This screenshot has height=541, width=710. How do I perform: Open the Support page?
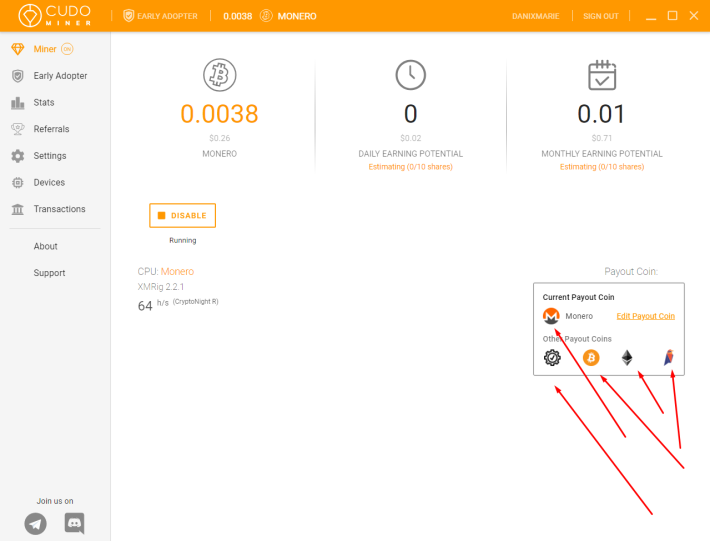(x=49, y=273)
